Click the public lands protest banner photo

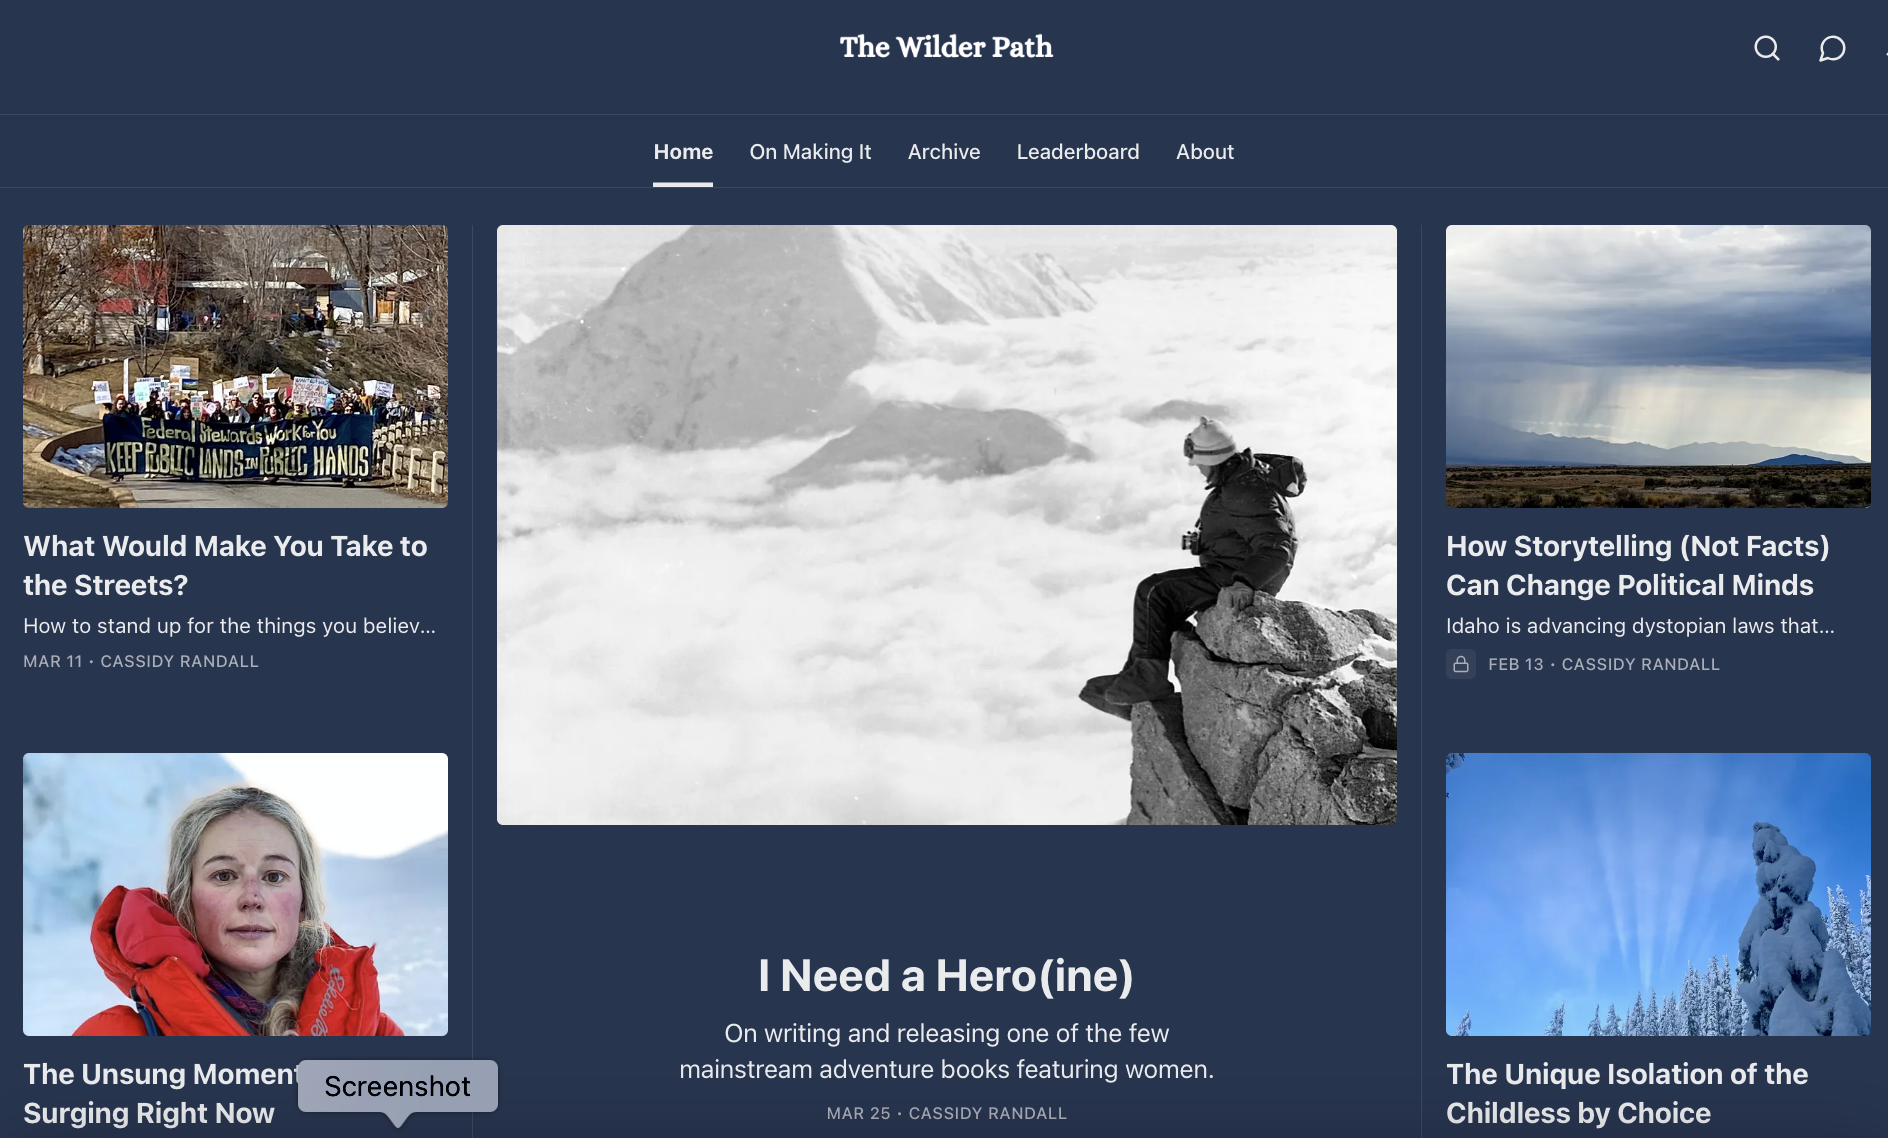235,366
